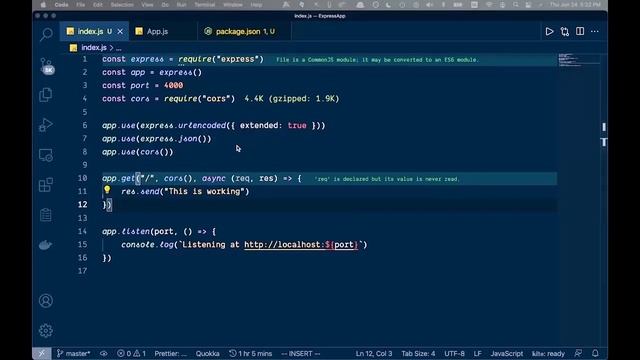Open macOS Spotlight search icon
Screen dimensions: 640x360
516,5
